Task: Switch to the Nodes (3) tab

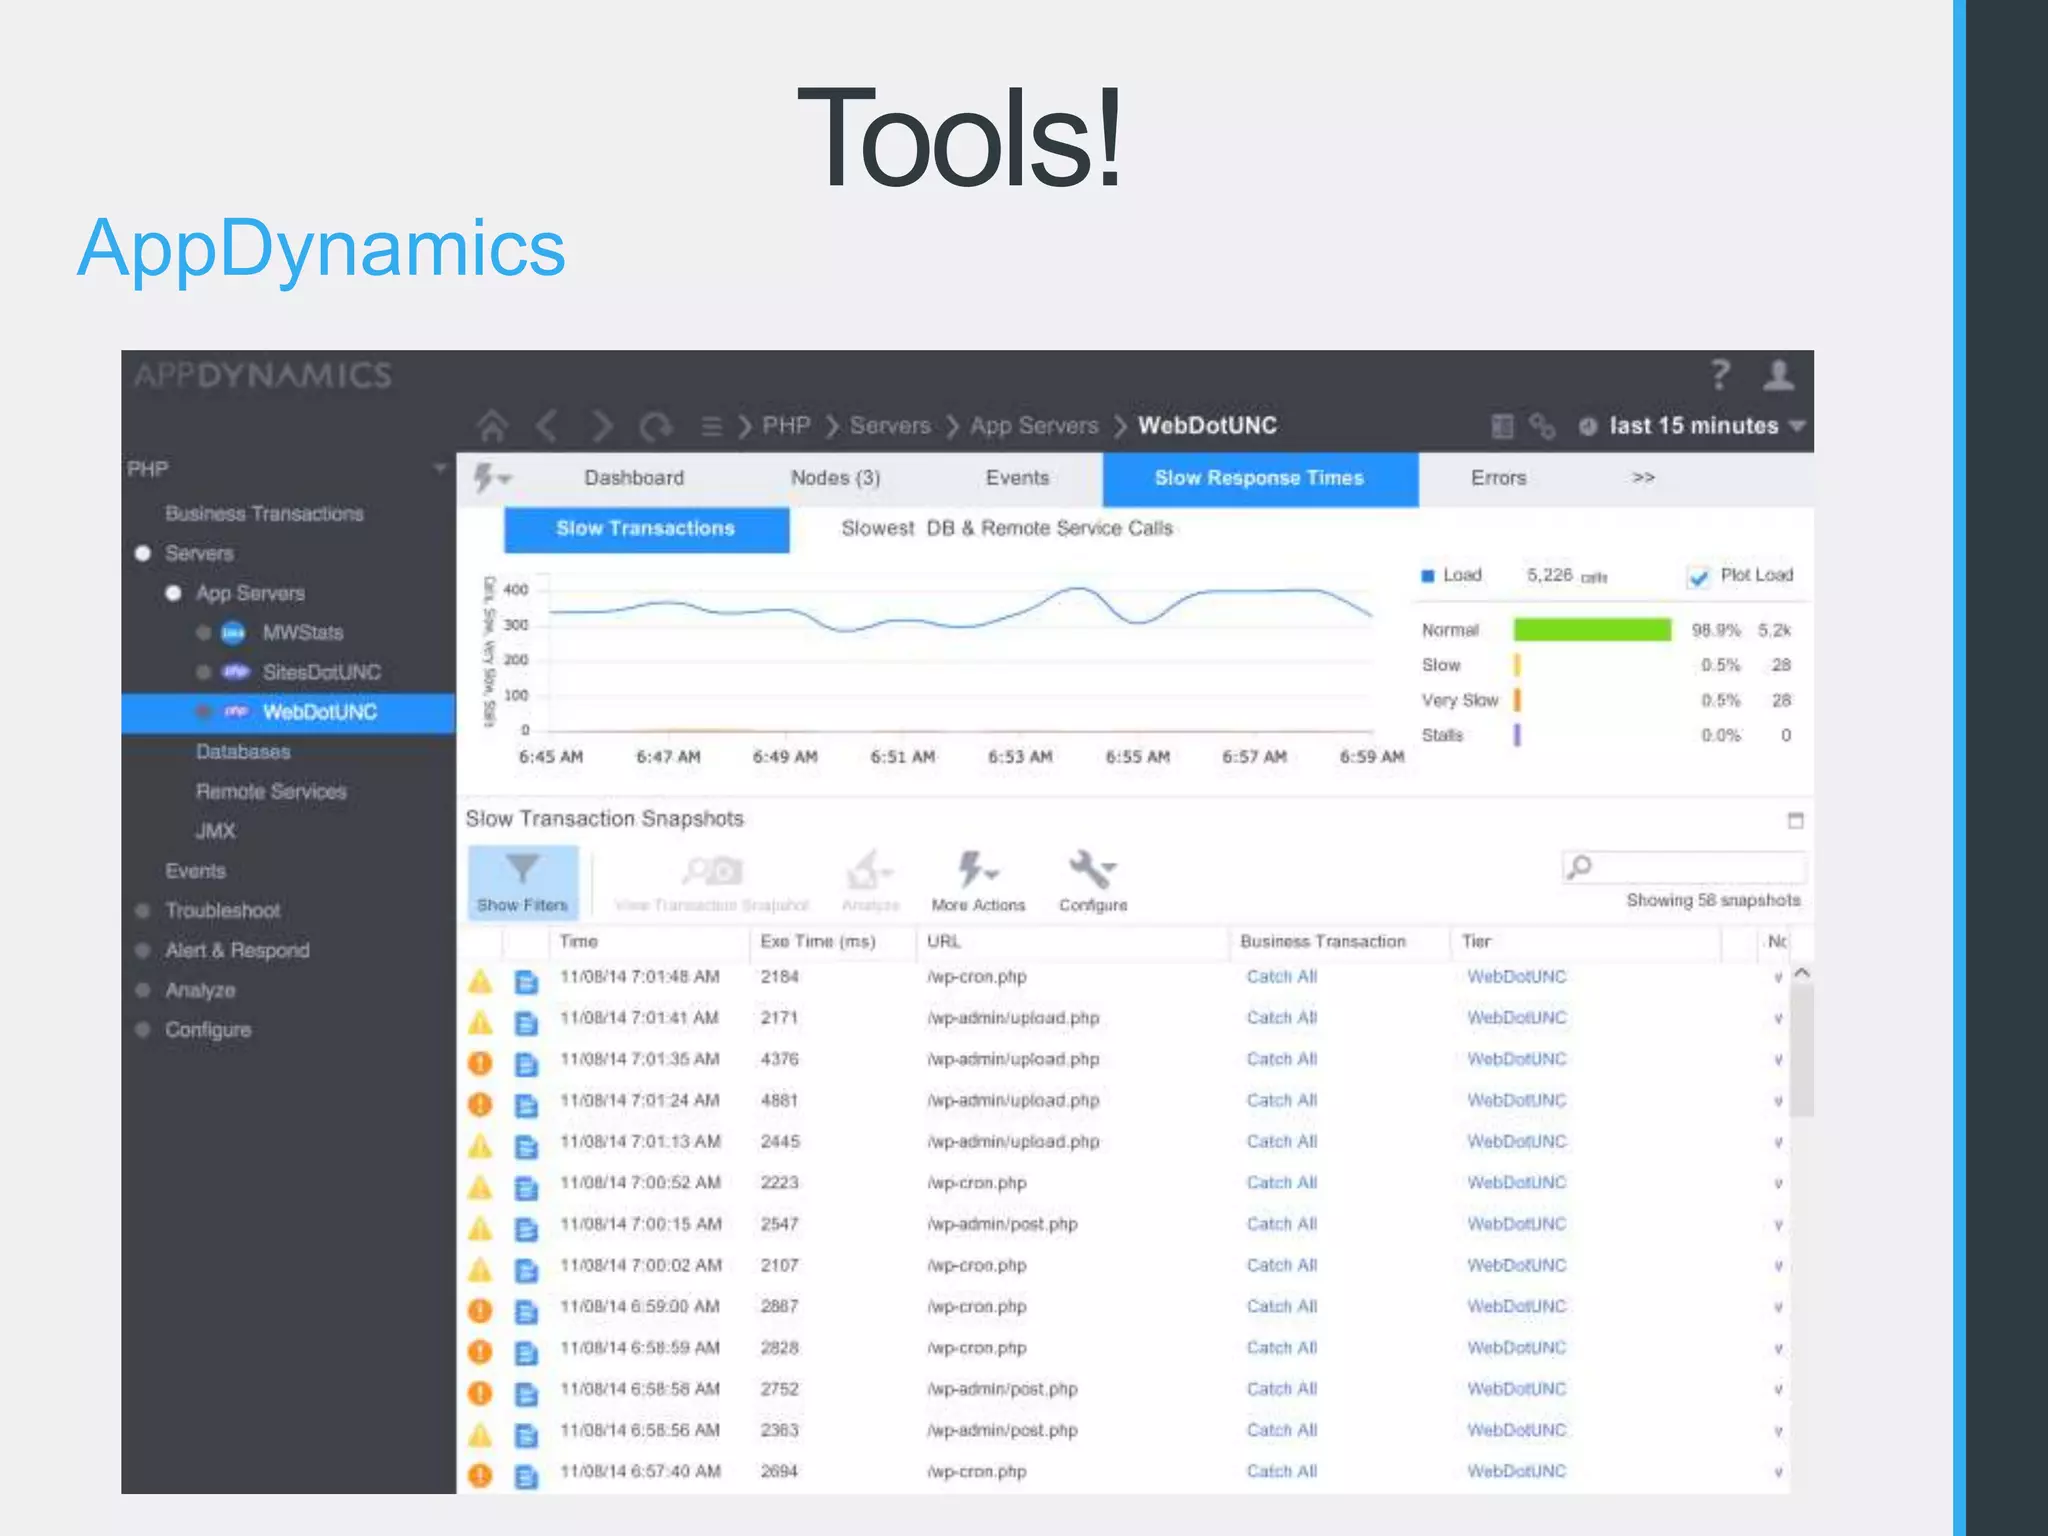Action: tap(835, 478)
